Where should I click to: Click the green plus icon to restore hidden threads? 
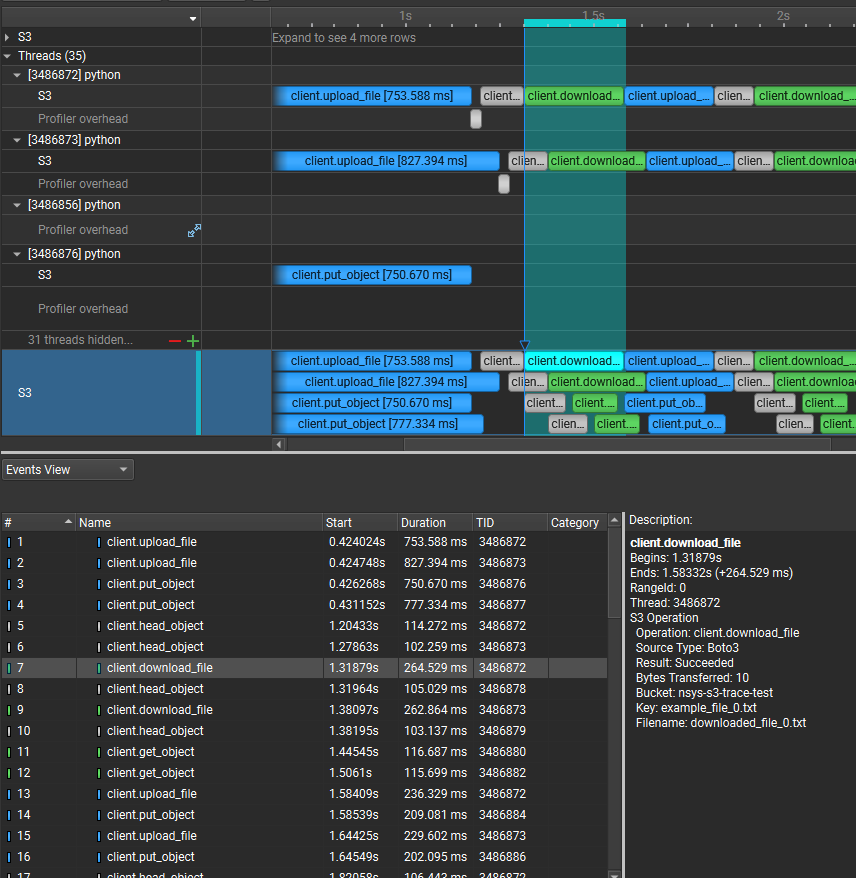(x=192, y=340)
